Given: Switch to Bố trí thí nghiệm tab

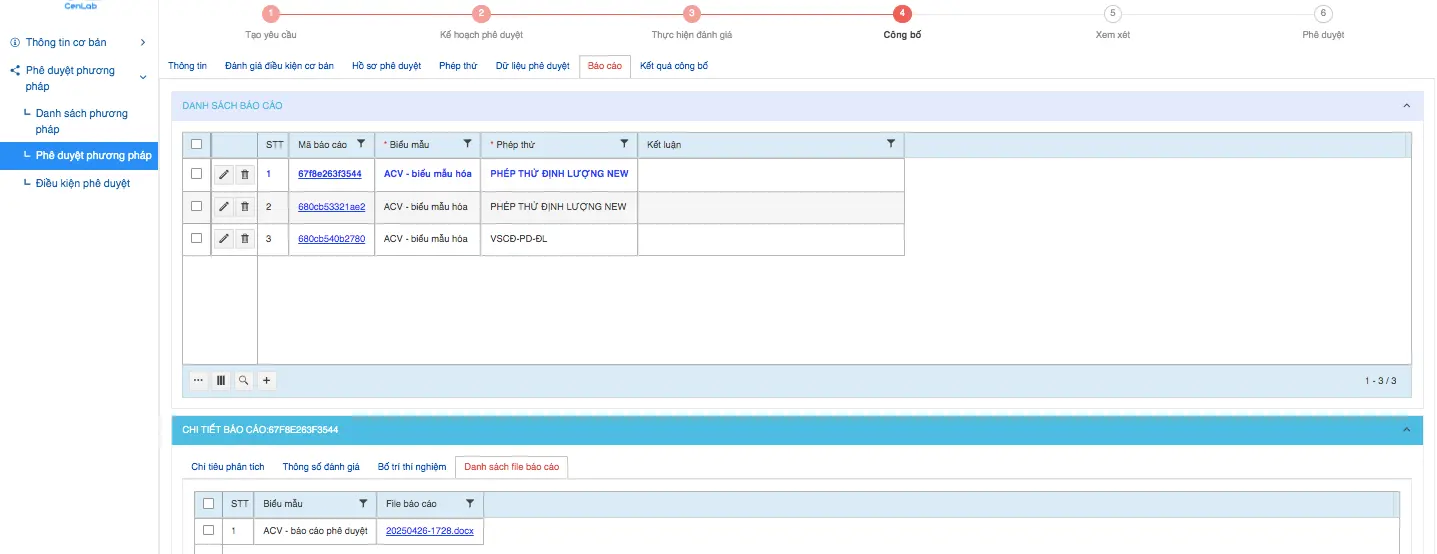Looking at the screenshot, I should click(411, 467).
